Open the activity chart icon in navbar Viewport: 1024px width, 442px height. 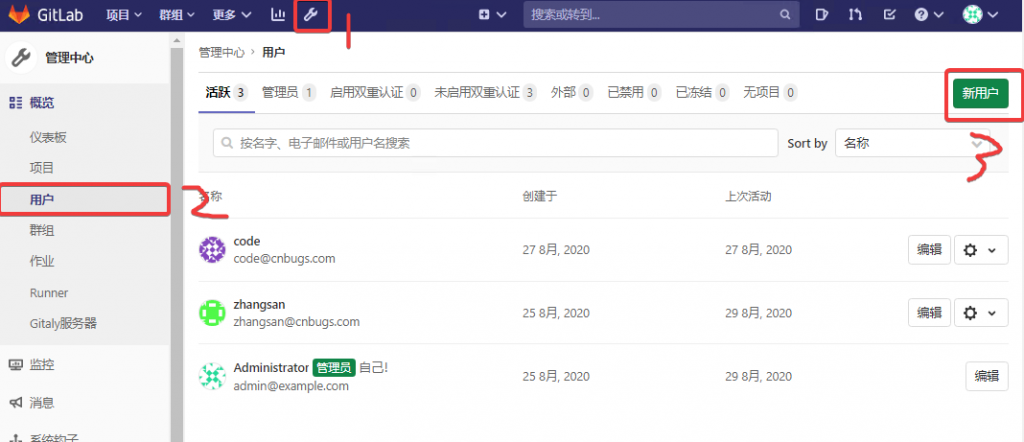coord(278,15)
